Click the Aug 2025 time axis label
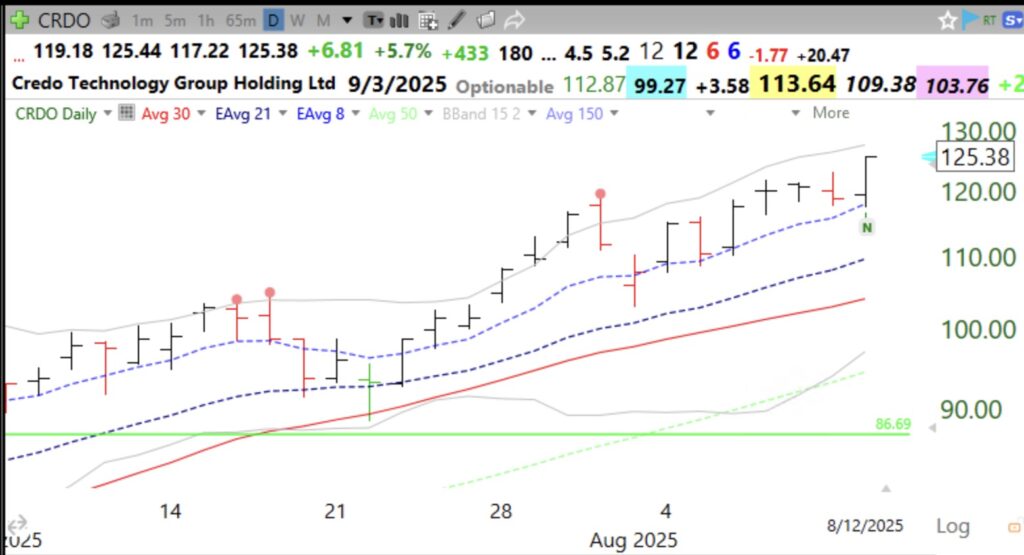Screen dimensions: 1024x555 pos(633,540)
